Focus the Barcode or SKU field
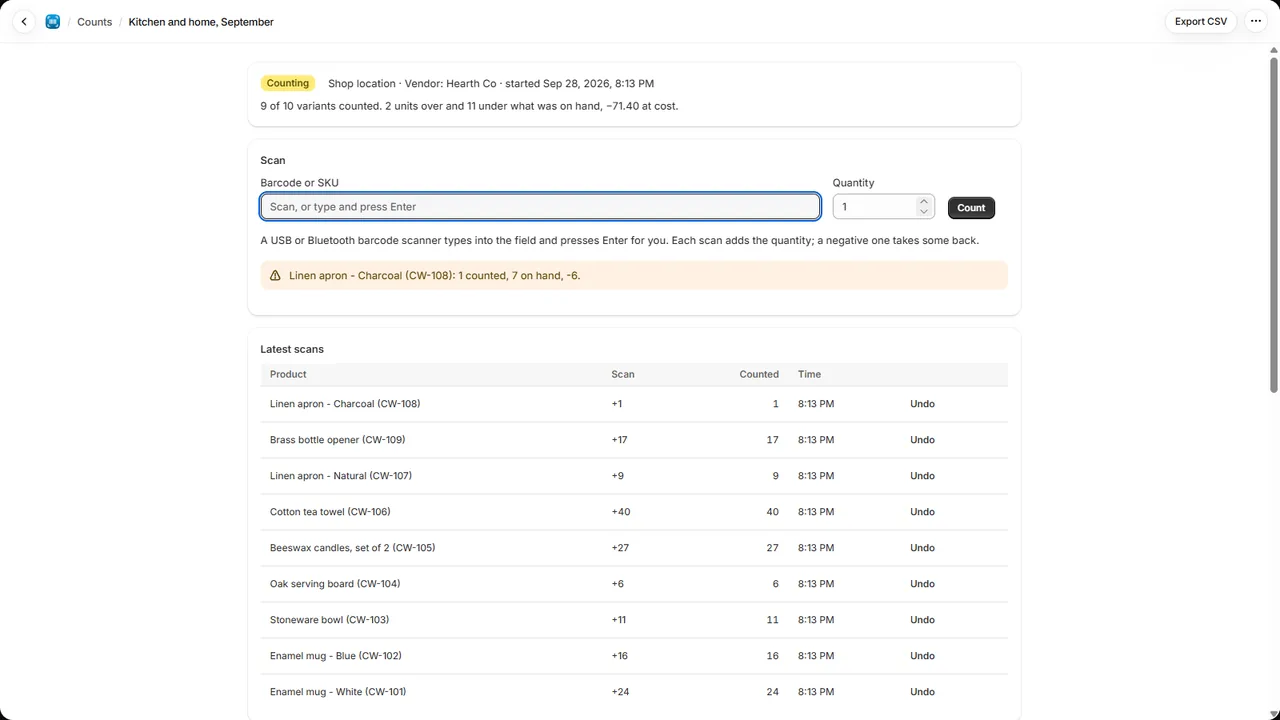Screen dimensions: 1280x720 (540, 206)
